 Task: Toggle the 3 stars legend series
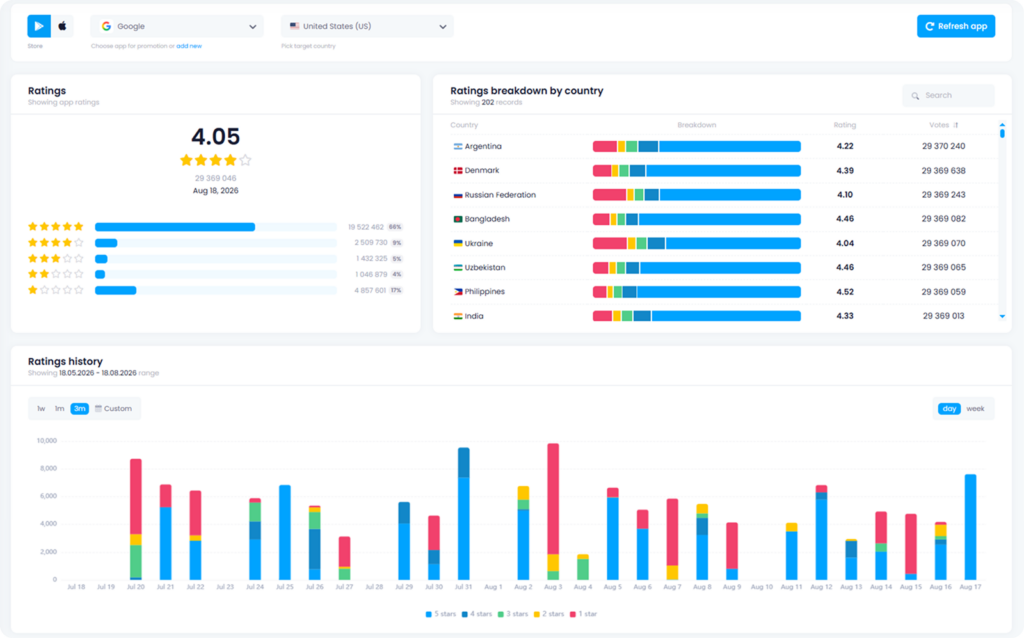pos(513,614)
